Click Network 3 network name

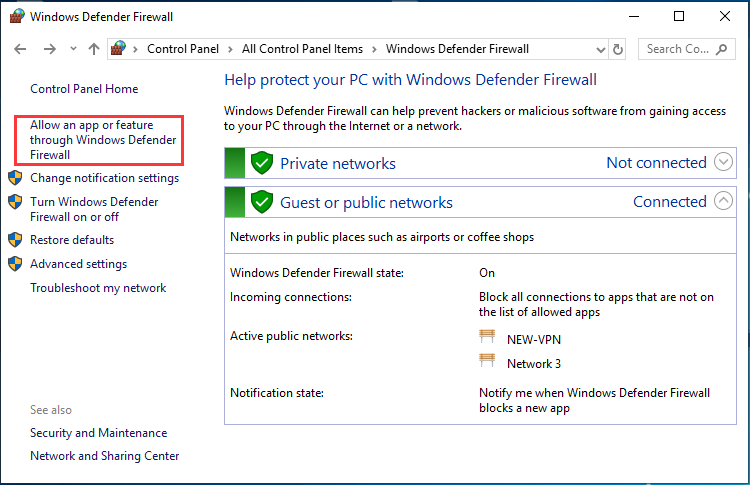click(x=534, y=364)
